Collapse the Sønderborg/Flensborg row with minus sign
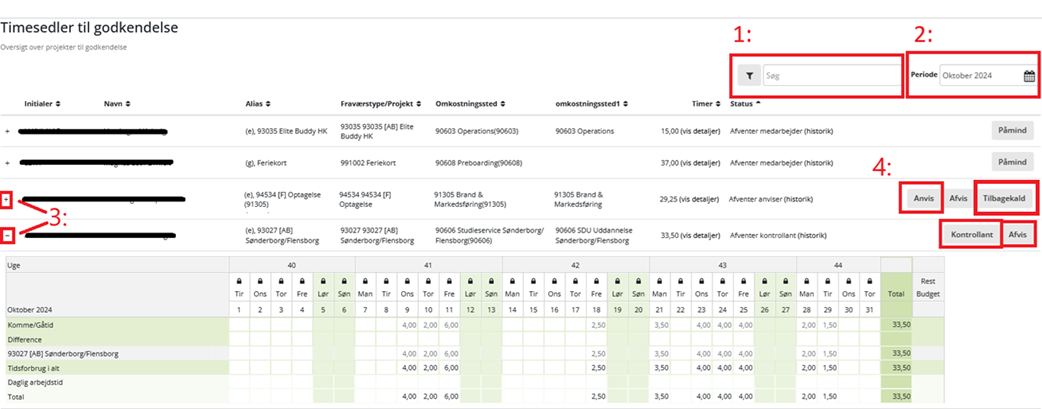The height and width of the screenshot is (409, 1042). tap(8, 236)
